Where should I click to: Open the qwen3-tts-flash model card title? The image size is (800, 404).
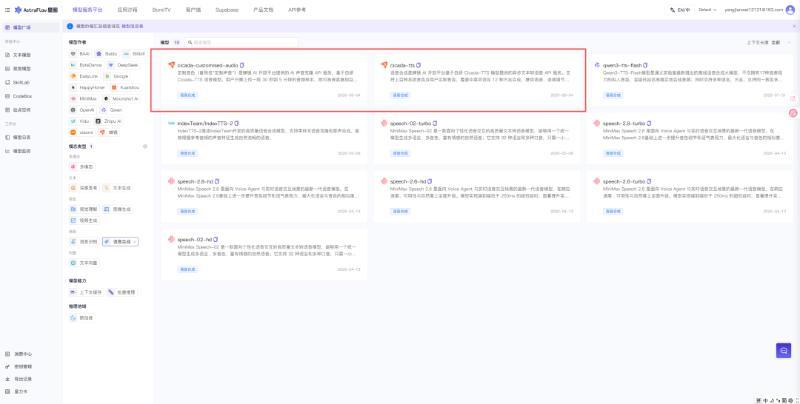coord(622,65)
